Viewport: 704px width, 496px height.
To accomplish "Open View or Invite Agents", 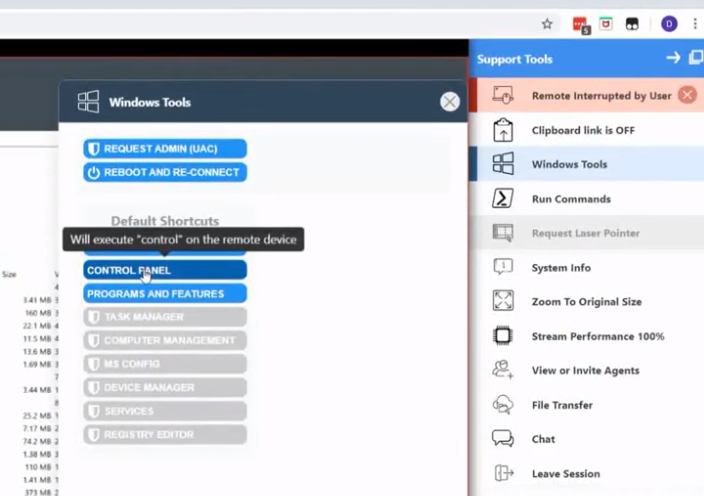I will tap(586, 370).
